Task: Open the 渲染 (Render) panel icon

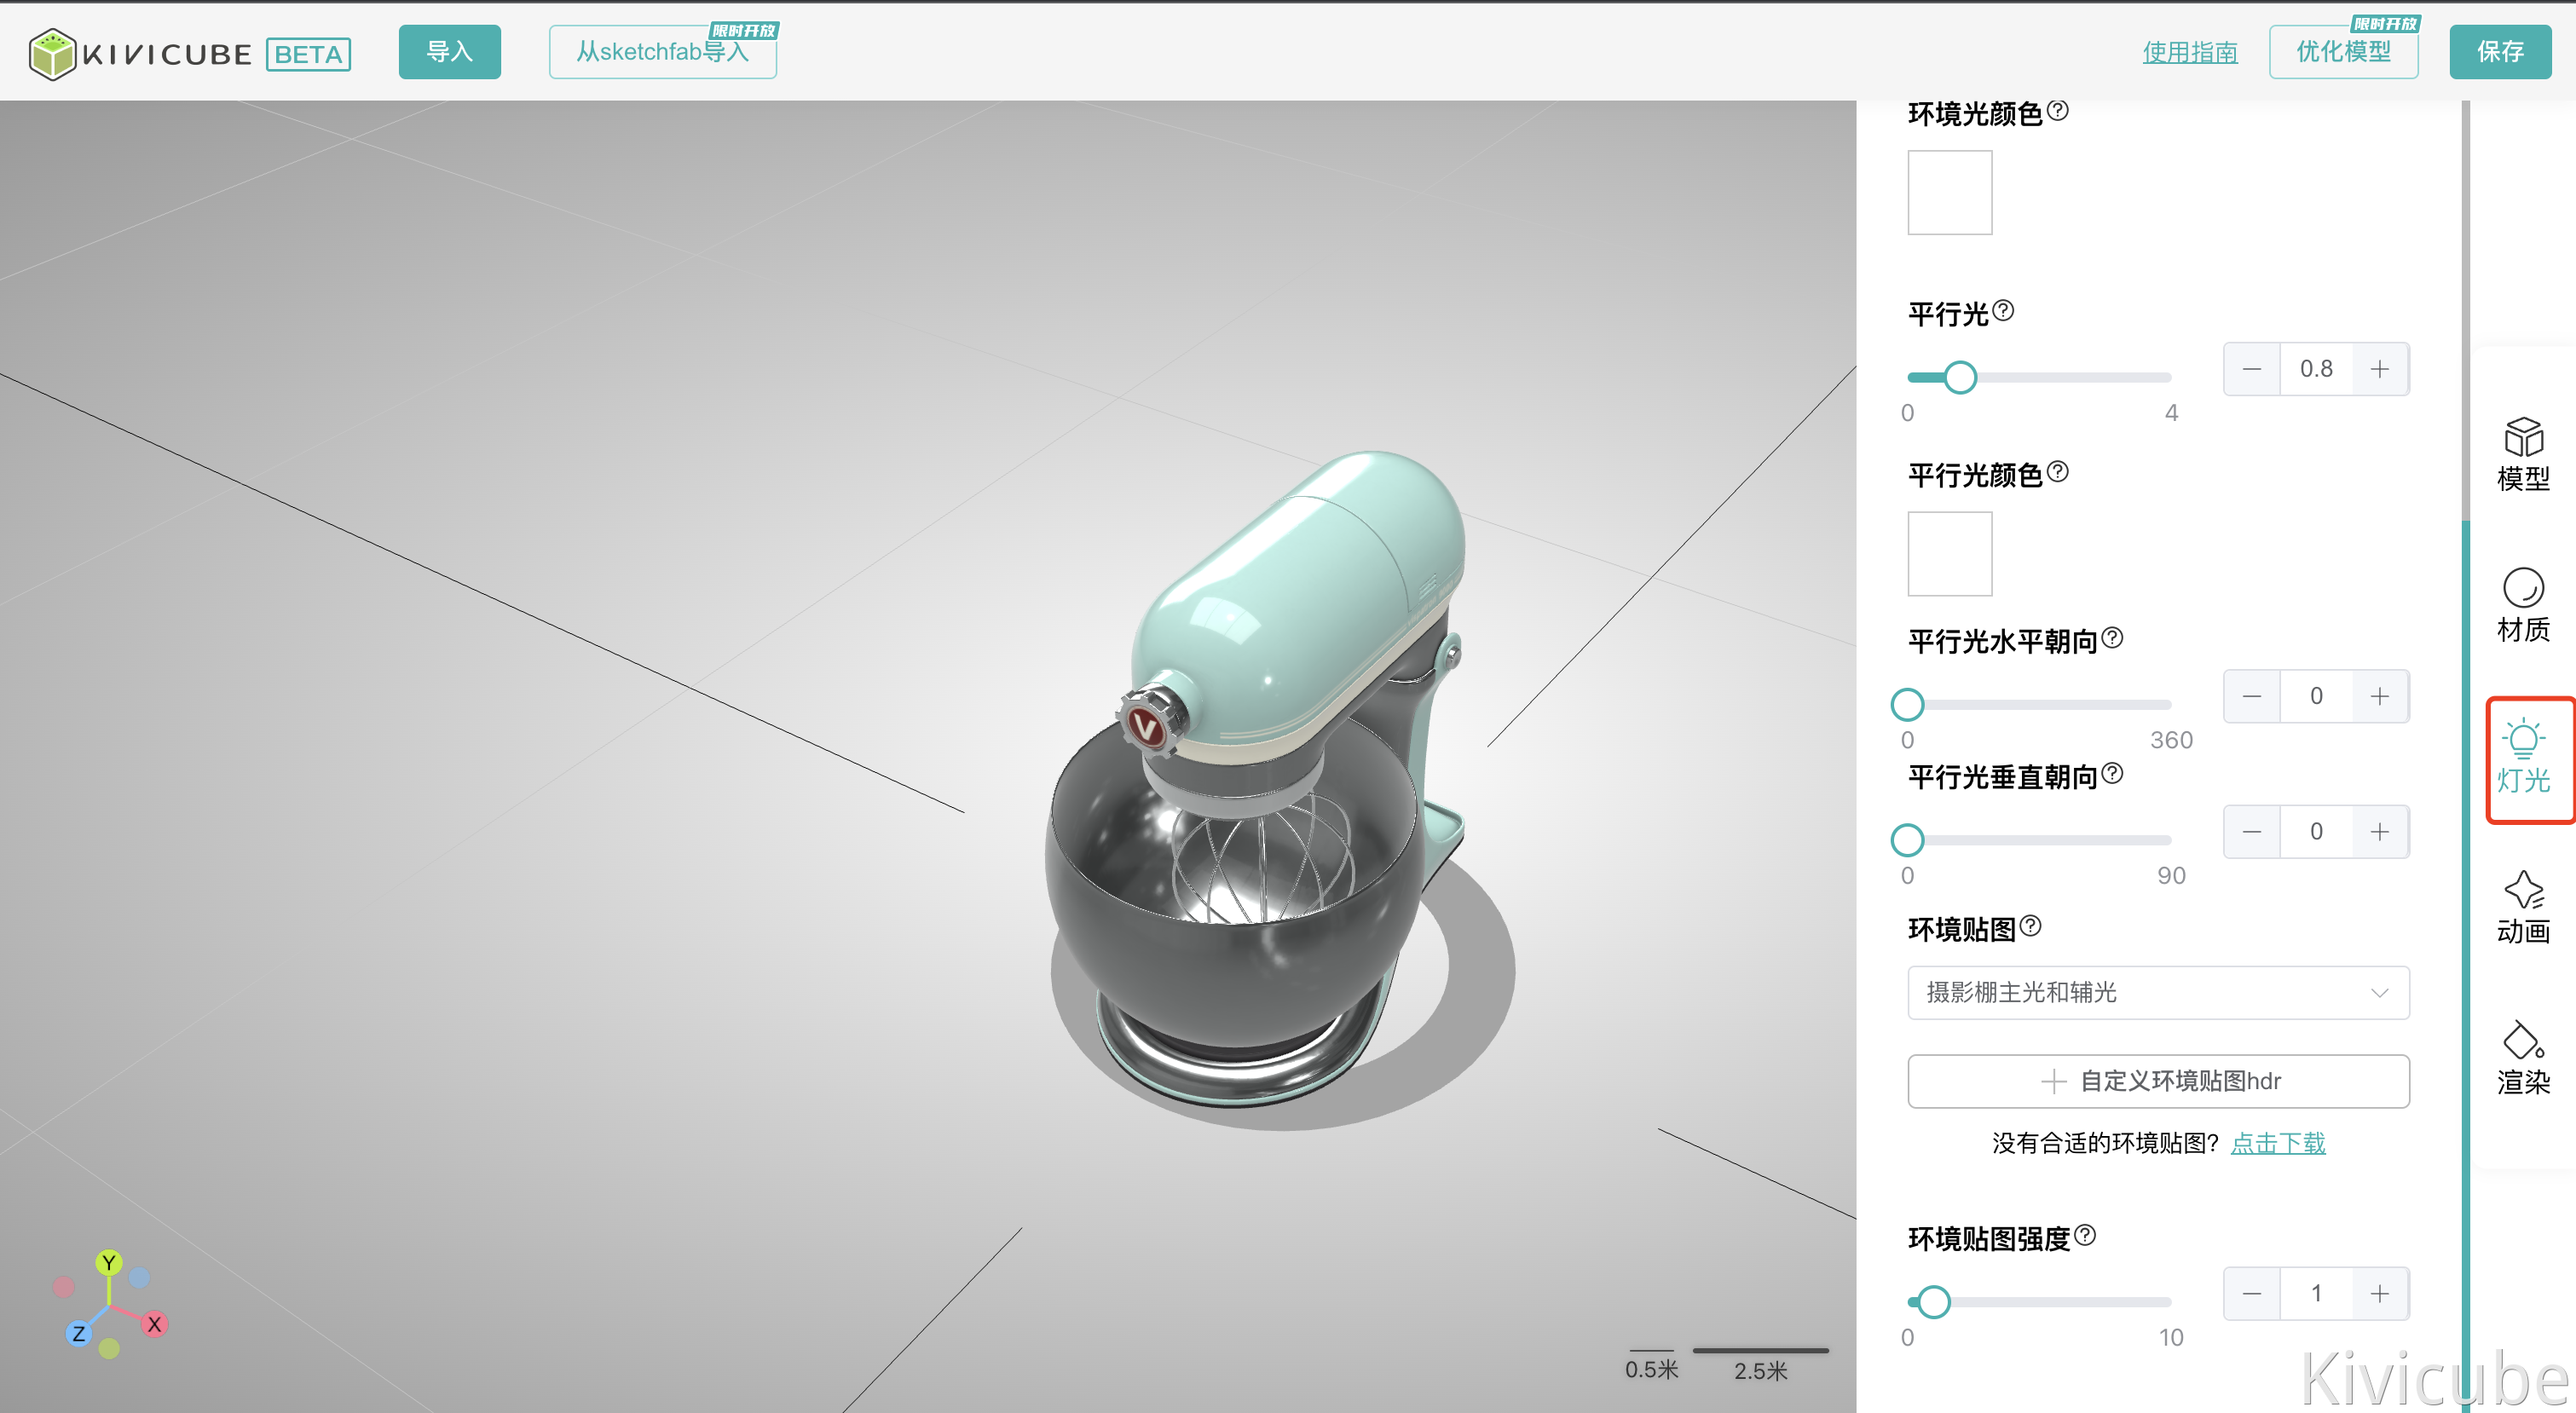Action: click(2522, 1058)
